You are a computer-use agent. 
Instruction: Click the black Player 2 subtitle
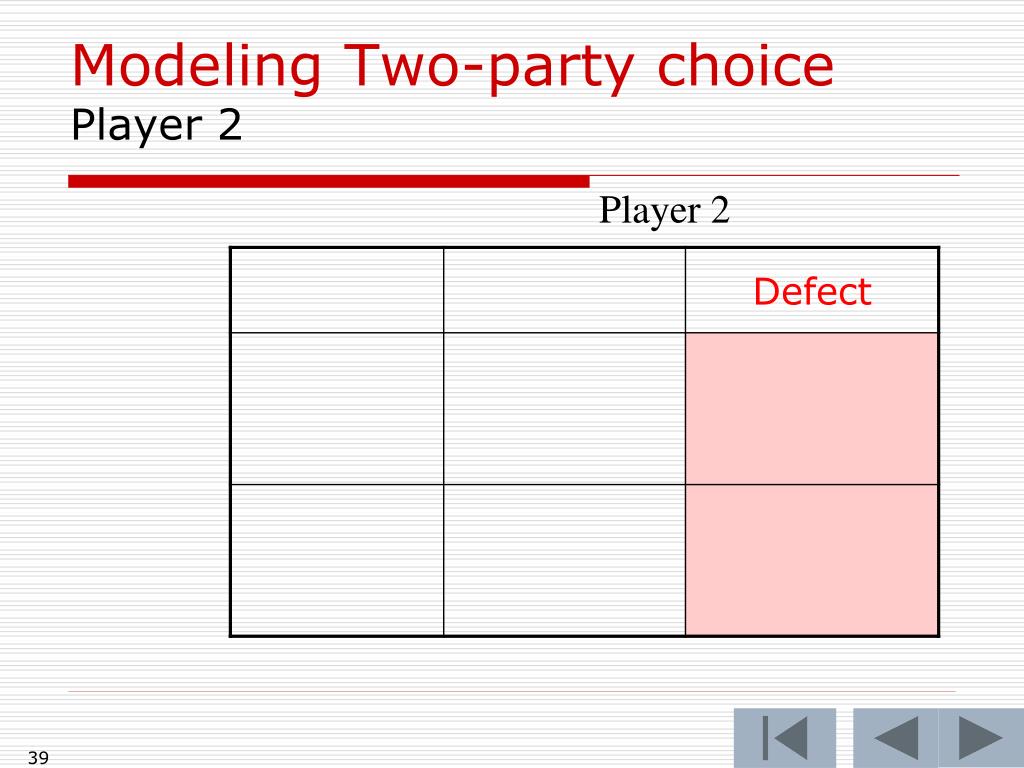point(157,126)
